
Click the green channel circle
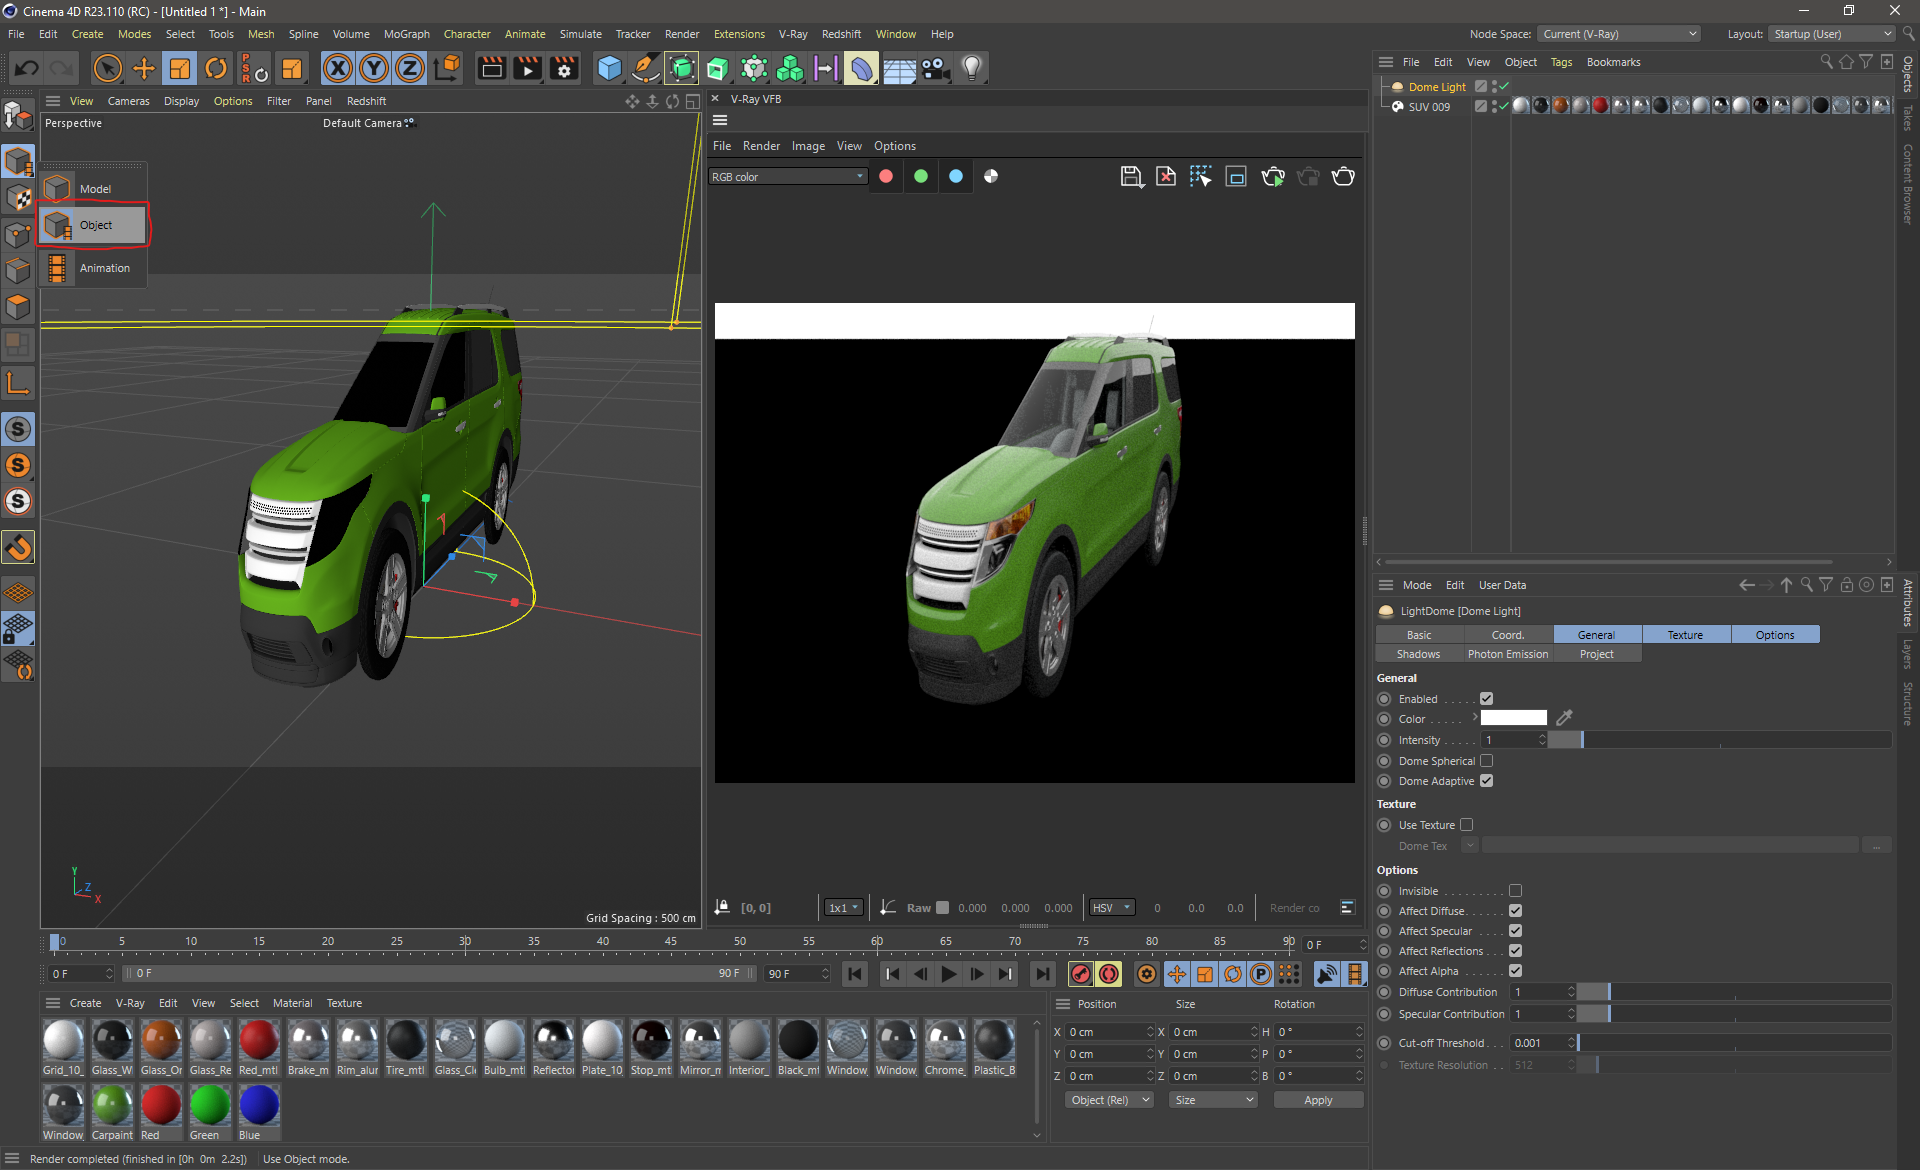[921, 176]
